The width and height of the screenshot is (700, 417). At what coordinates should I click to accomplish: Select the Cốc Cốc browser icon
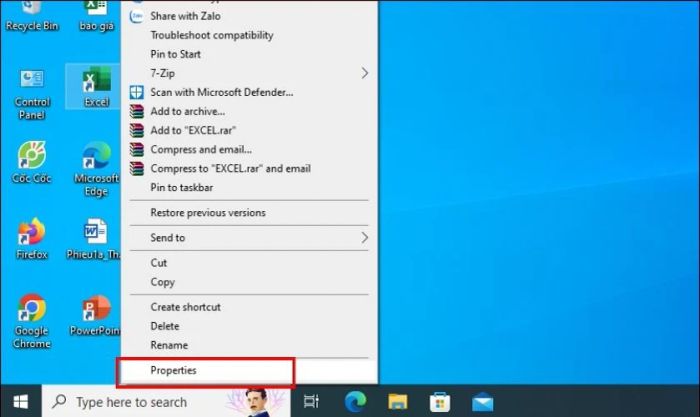[32, 162]
